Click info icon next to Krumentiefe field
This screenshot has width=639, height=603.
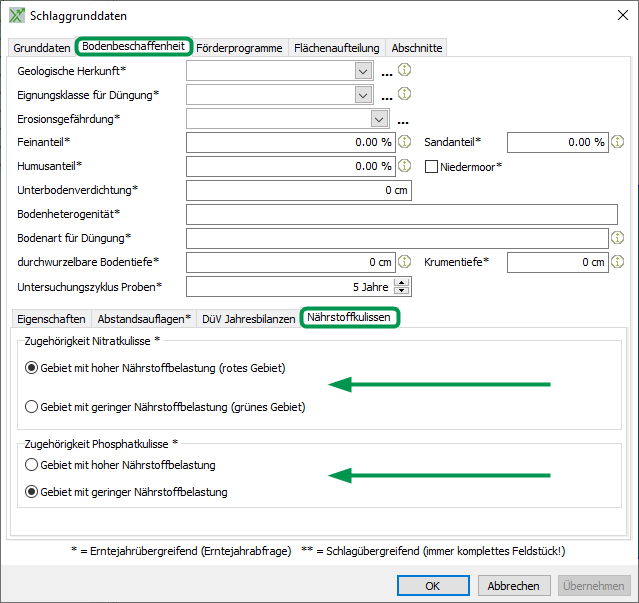[617, 262]
